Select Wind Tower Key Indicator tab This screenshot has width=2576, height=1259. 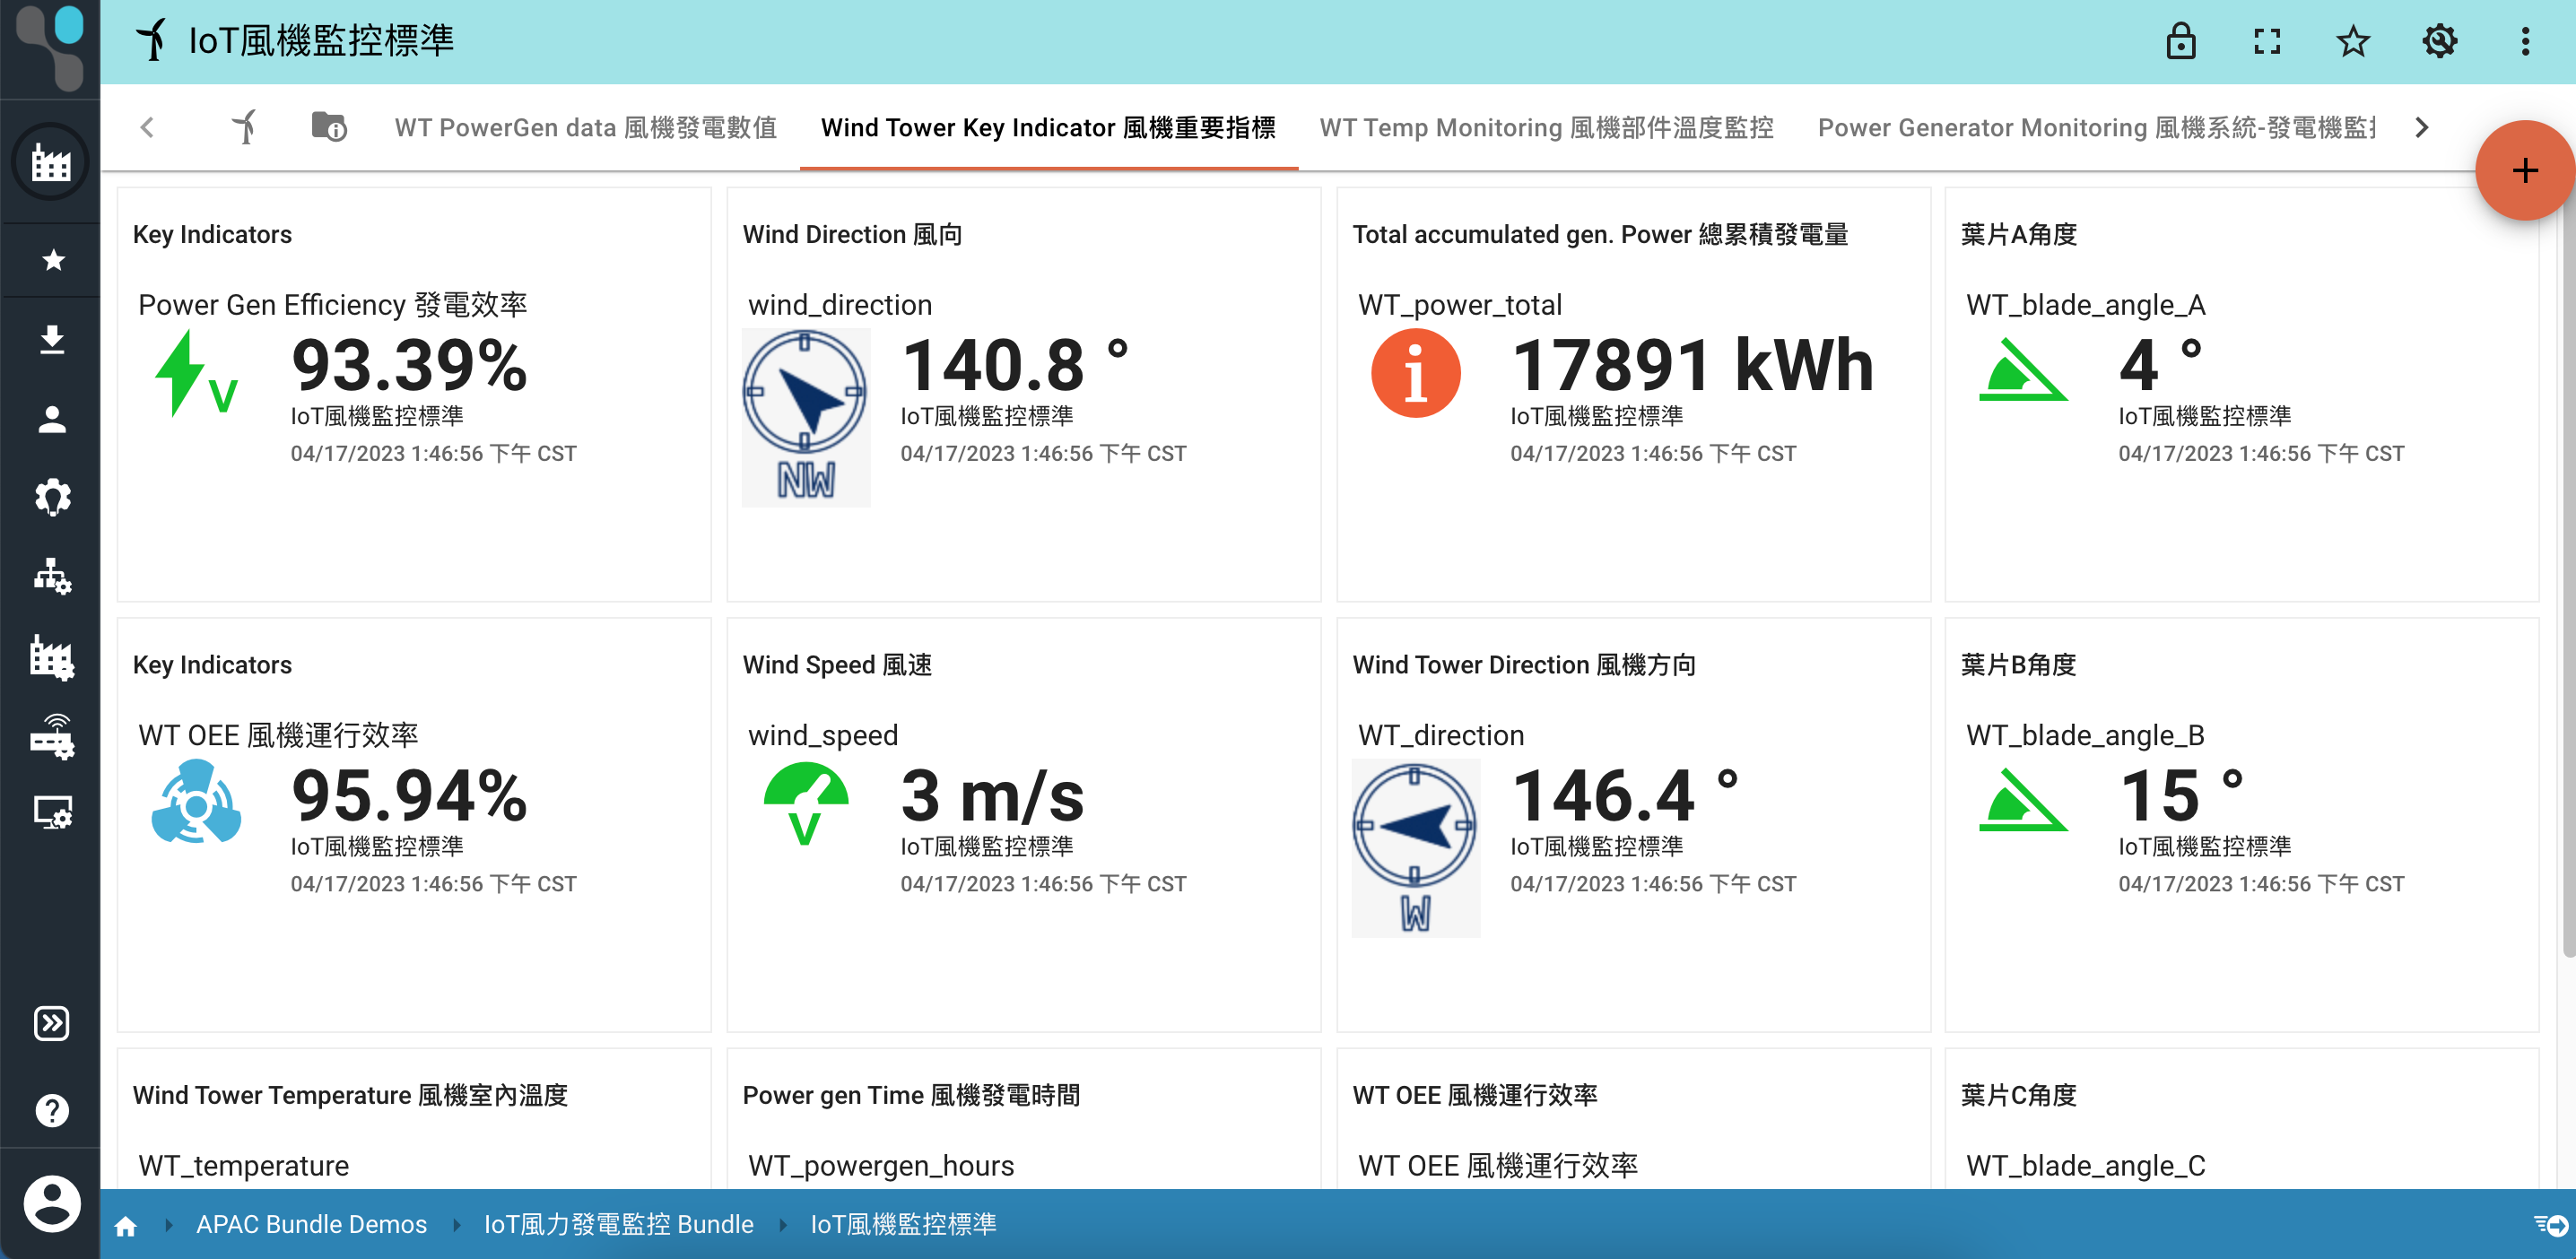pyautogui.click(x=1048, y=128)
